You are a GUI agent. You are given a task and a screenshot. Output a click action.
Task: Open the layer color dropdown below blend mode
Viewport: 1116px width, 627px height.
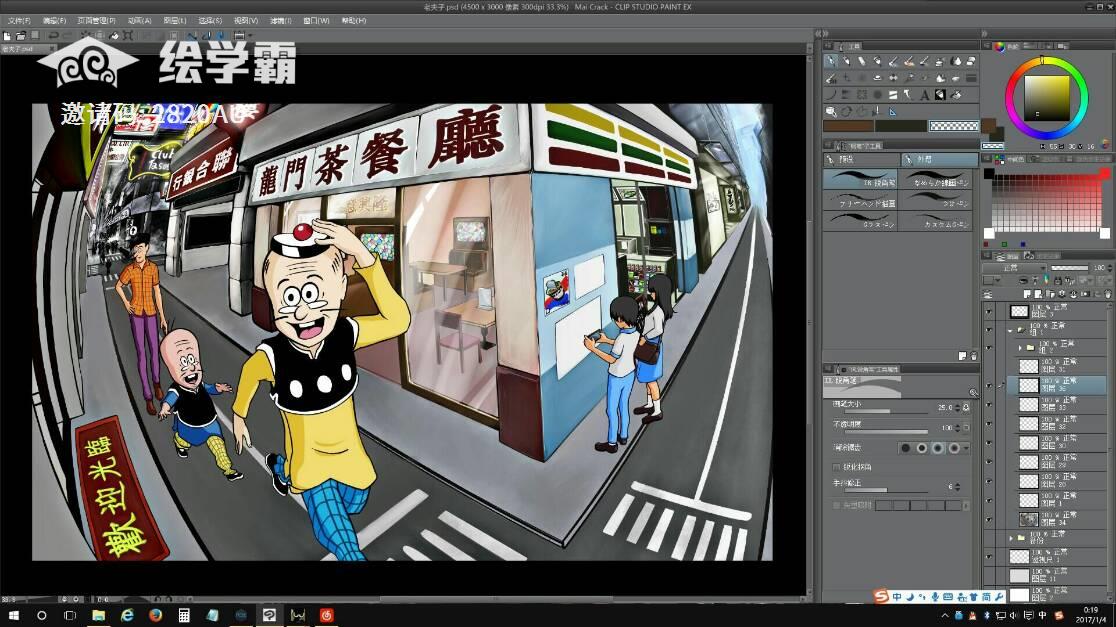point(998,280)
